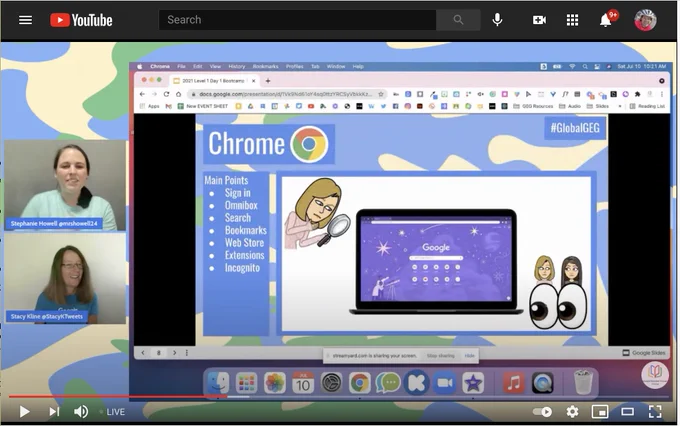Expand the GEG Resources bookmark folder

click(x=533, y=106)
